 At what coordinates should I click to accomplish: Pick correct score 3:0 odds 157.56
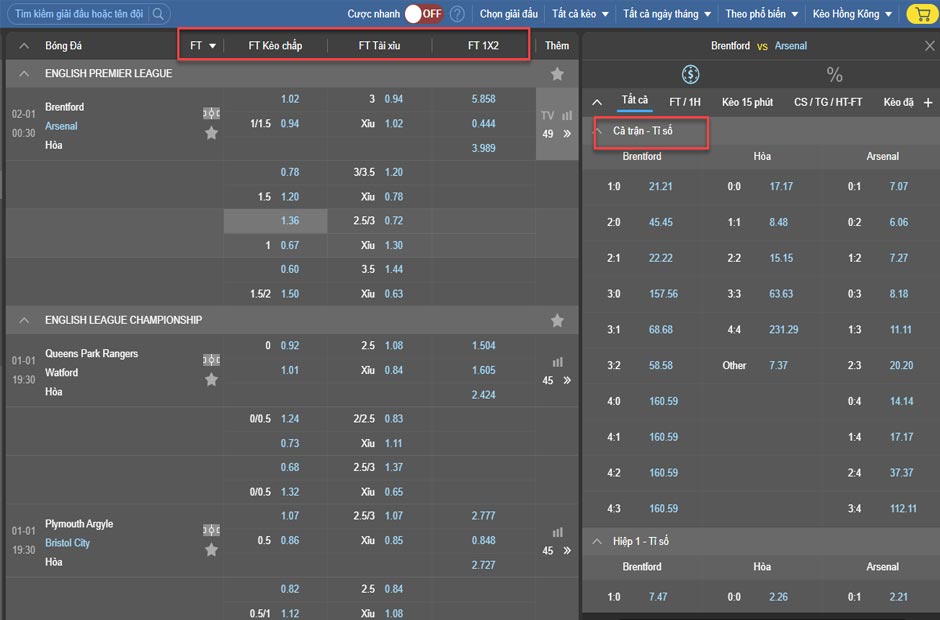tap(663, 294)
